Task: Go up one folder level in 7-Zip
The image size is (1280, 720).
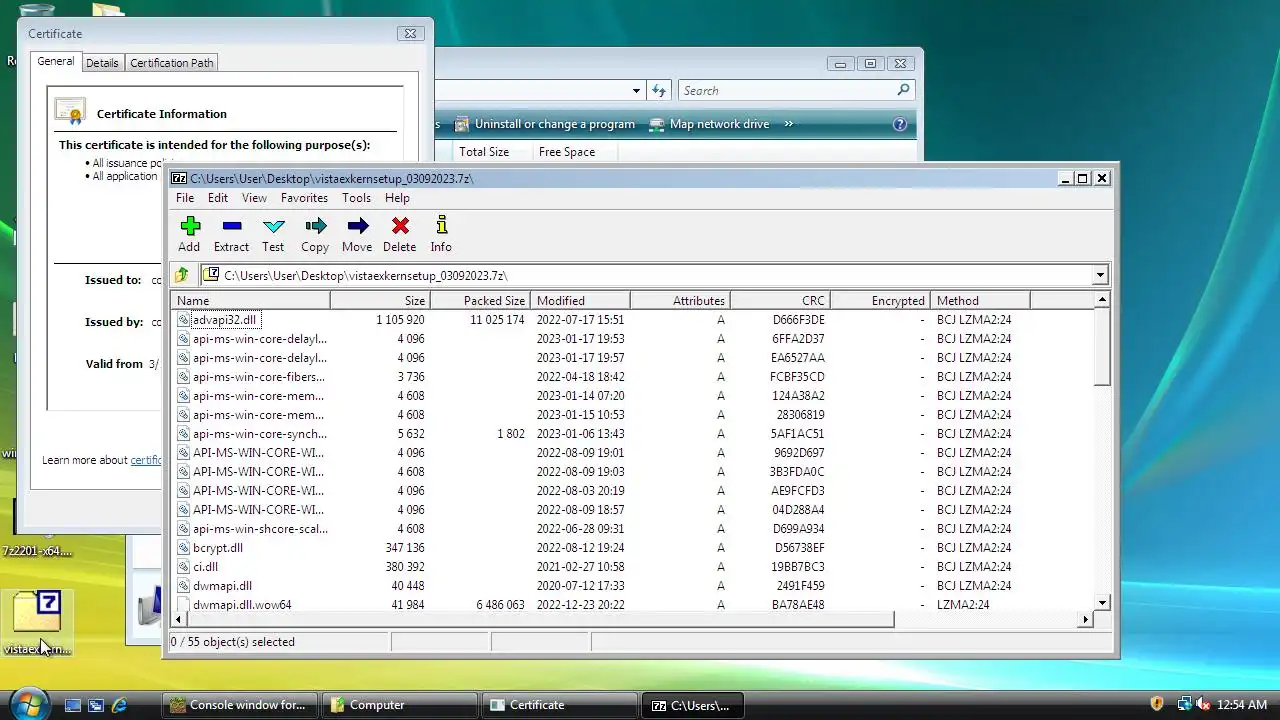Action: pyautogui.click(x=181, y=275)
